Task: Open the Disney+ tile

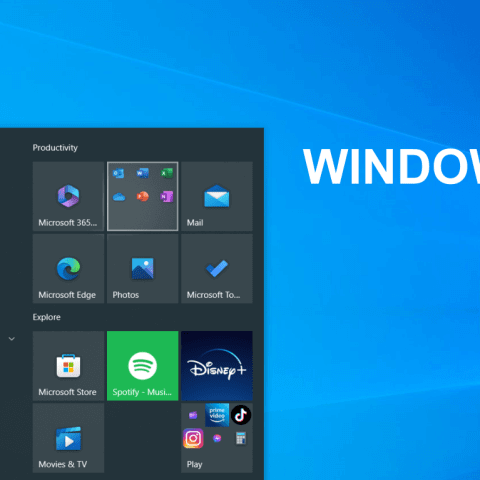Action: pyautogui.click(x=217, y=366)
